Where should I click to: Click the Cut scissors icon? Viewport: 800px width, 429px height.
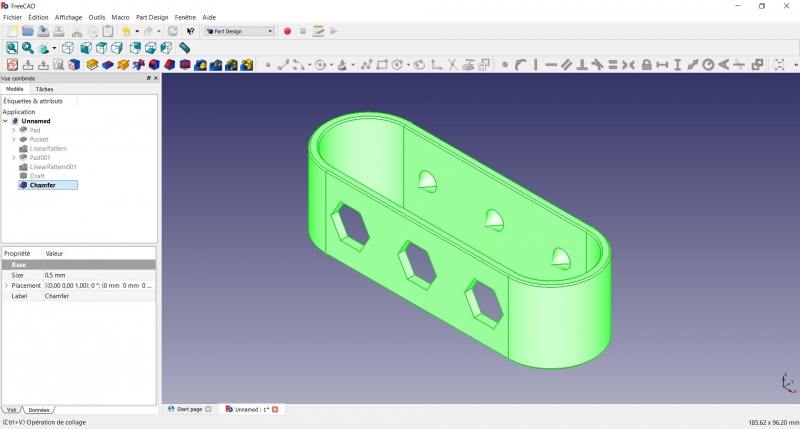pyautogui.click(x=77, y=31)
